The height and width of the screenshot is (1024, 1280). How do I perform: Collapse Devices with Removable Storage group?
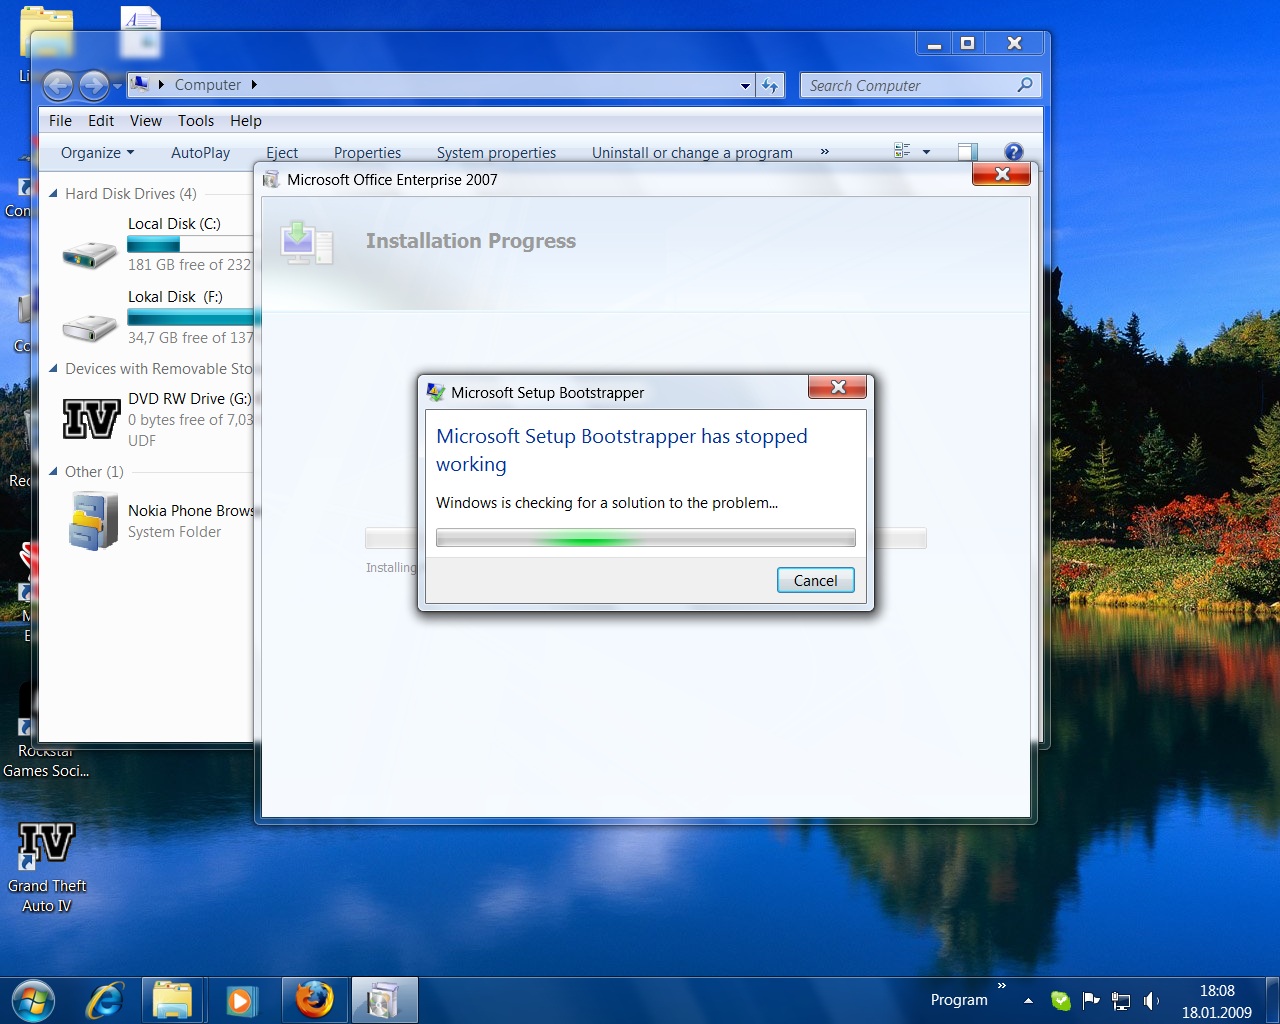[x=53, y=369]
